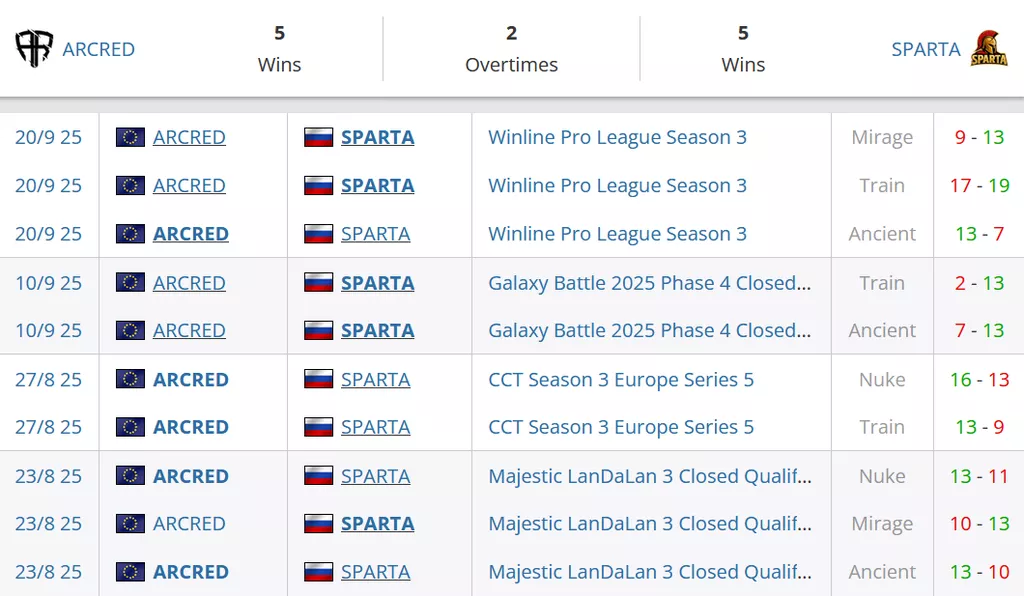This screenshot has width=1024, height=596.
Task: Click bold SPARTA in the 17 - 19 Train row
Action: pos(377,185)
